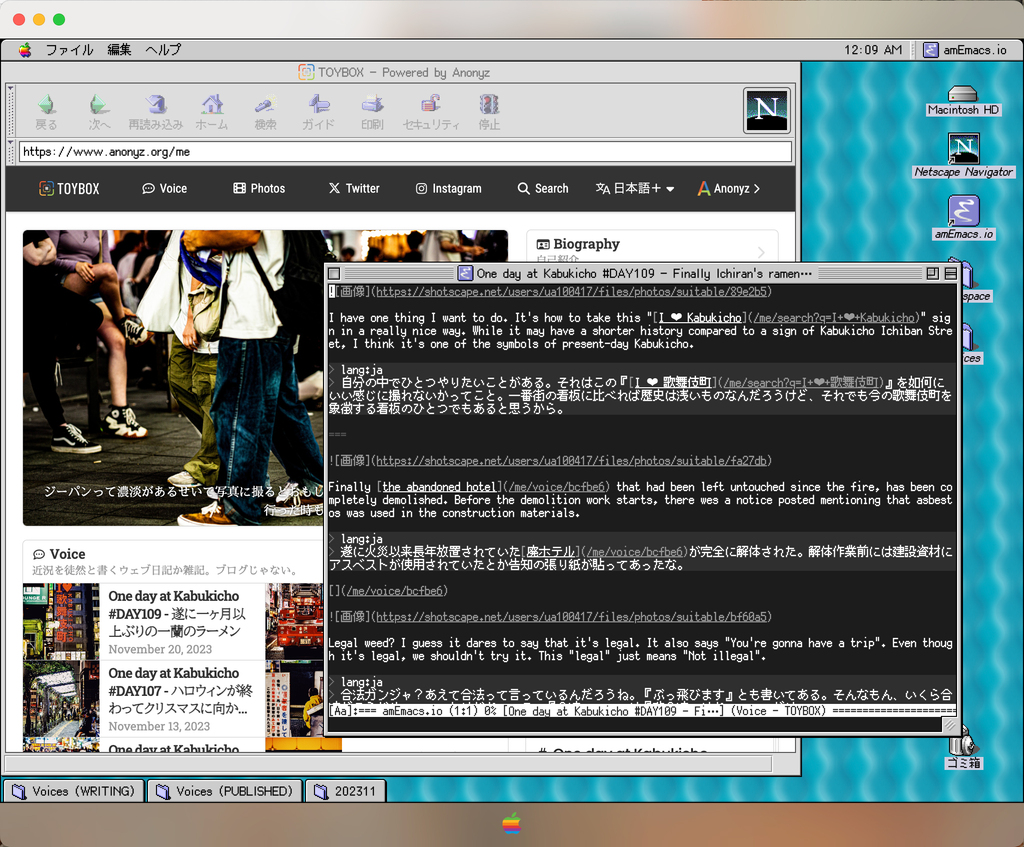Click the amEmacs.io application menu icon
The image size is (1024, 847).
pos(931,50)
